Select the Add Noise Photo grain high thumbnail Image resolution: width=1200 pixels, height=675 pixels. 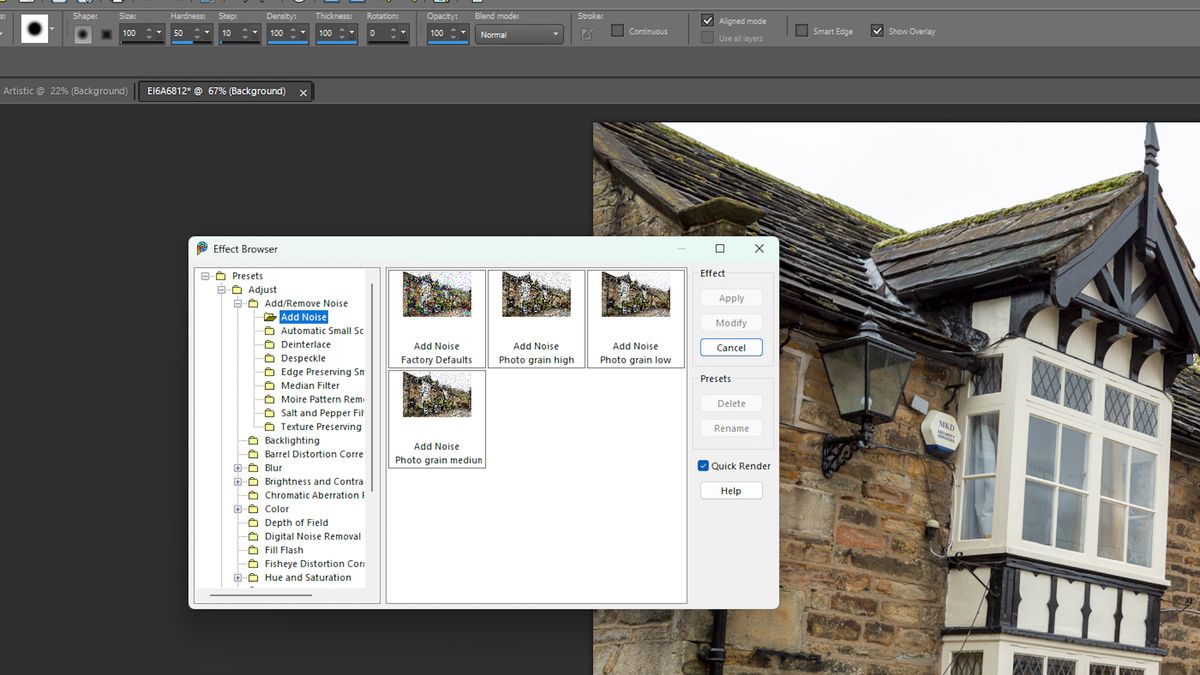(x=536, y=295)
